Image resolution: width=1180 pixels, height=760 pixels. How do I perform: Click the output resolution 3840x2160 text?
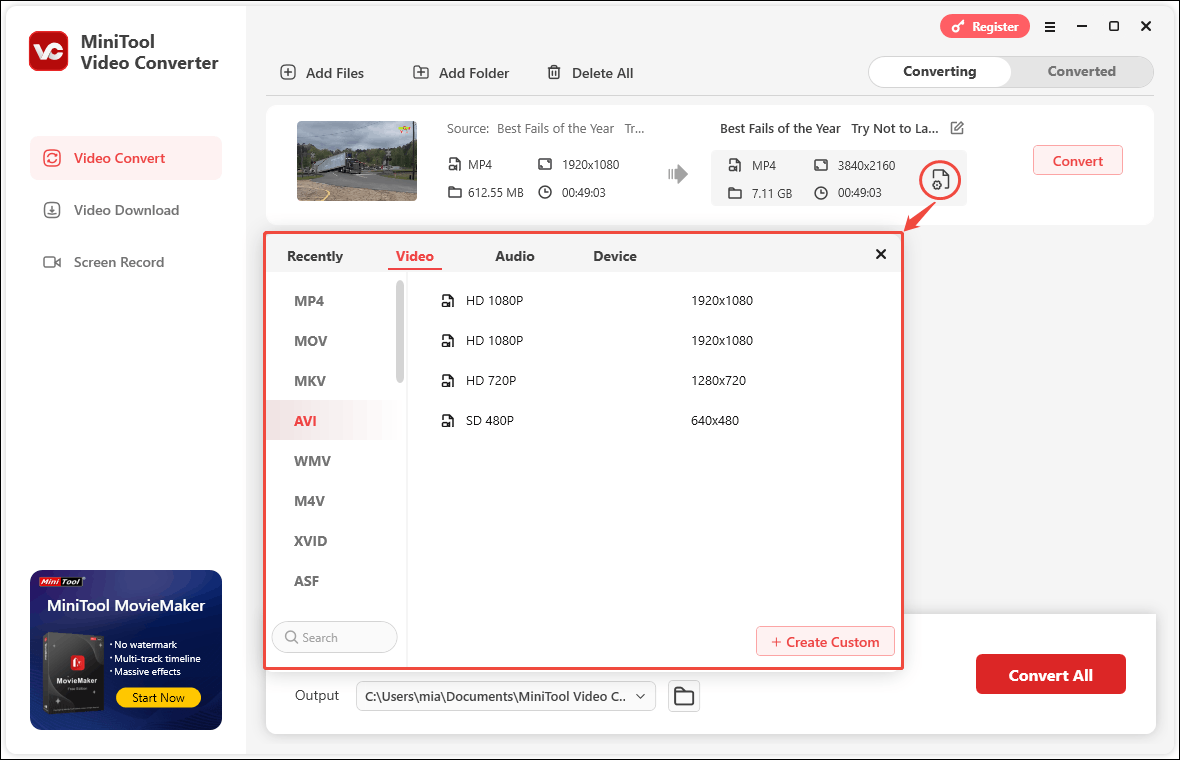(866, 166)
